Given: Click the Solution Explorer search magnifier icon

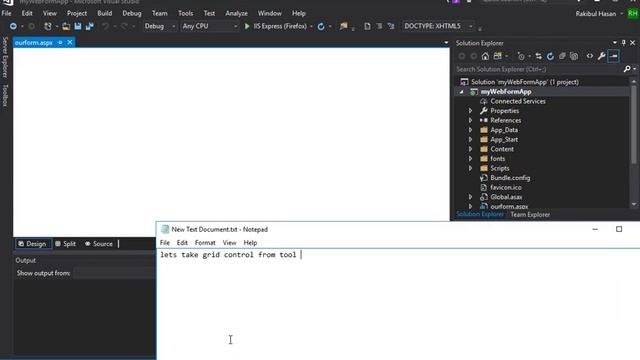Looking at the screenshot, I should tap(627, 69).
